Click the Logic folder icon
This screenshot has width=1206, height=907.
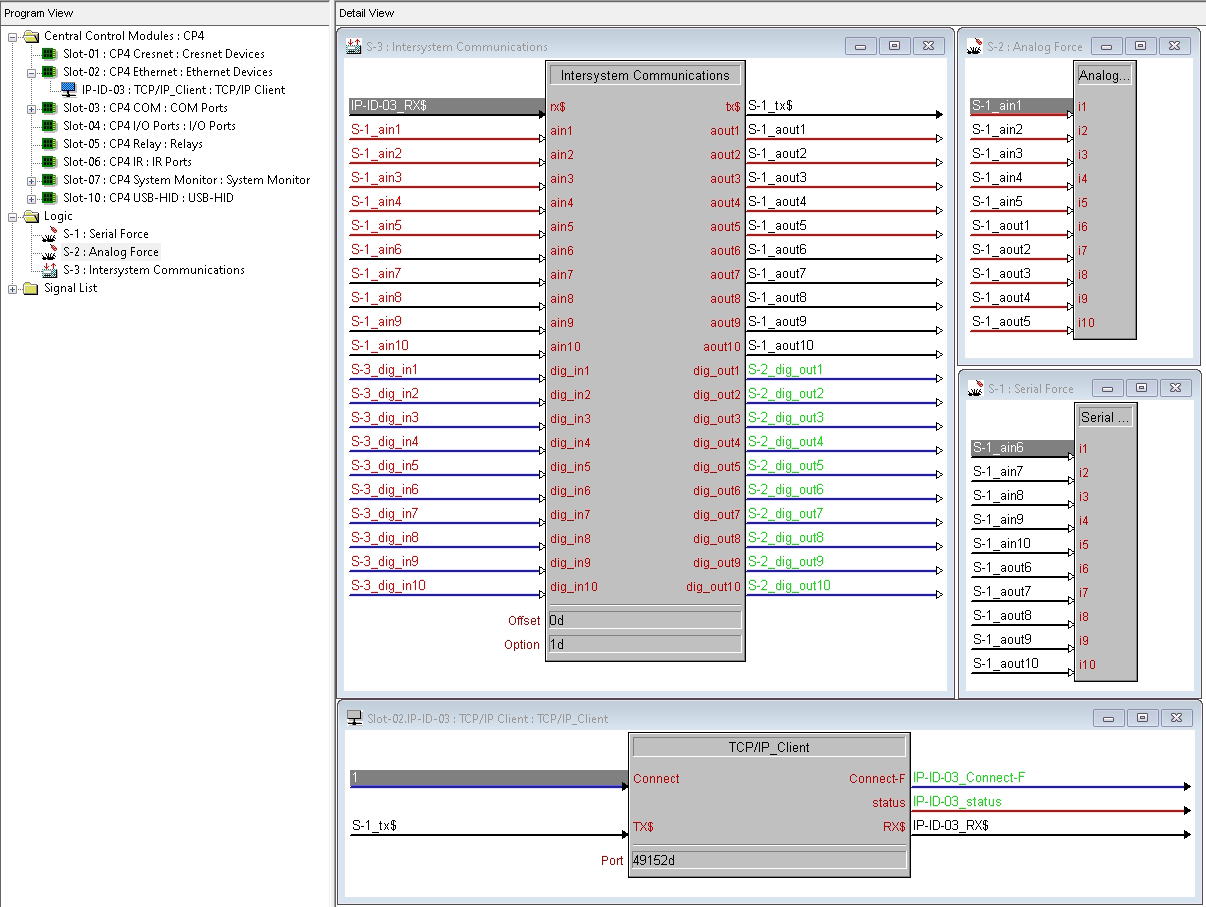pyautogui.click(x=30, y=216)
